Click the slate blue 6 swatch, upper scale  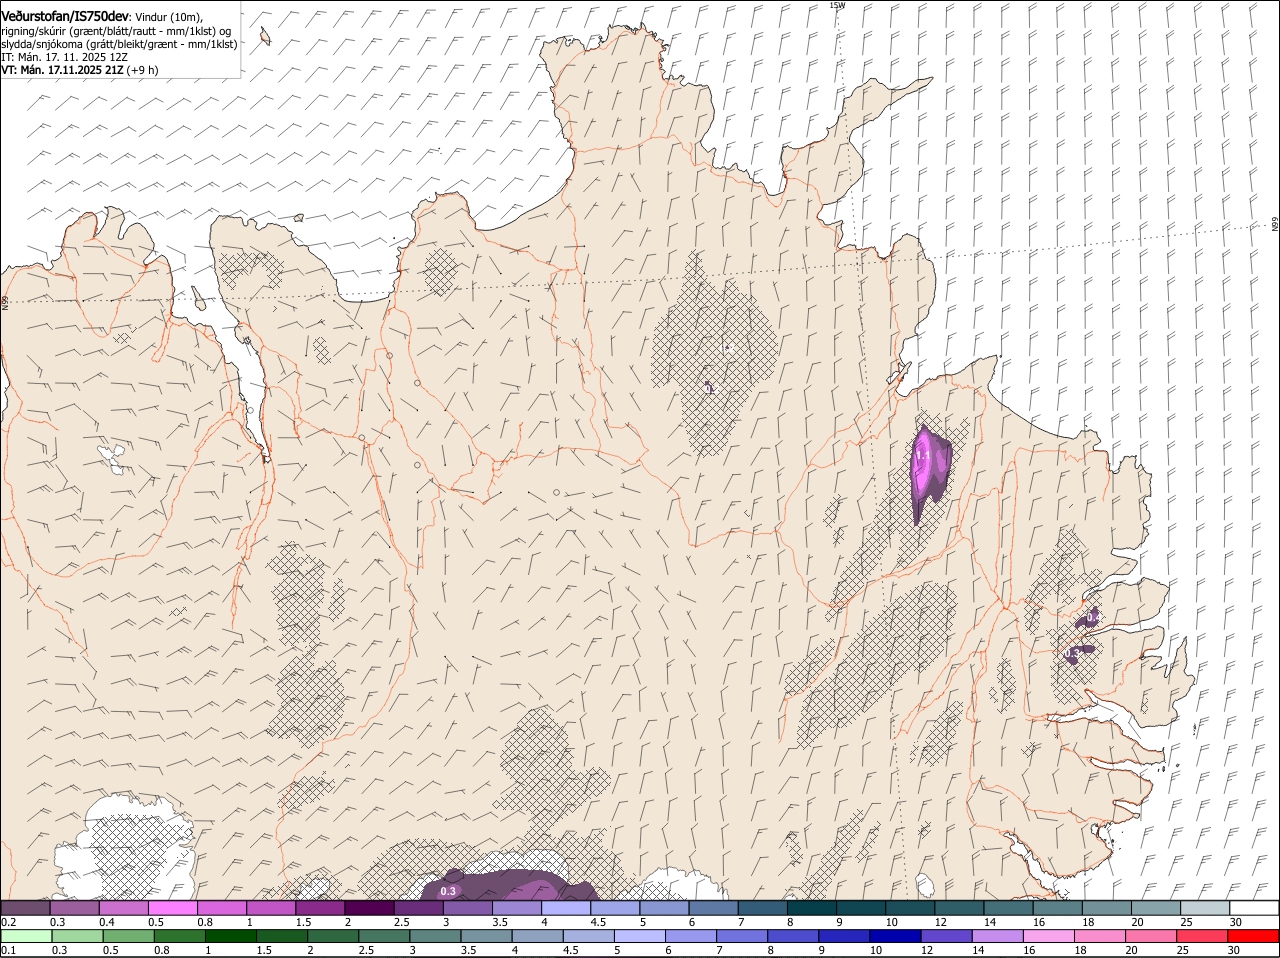coord(714,908)
